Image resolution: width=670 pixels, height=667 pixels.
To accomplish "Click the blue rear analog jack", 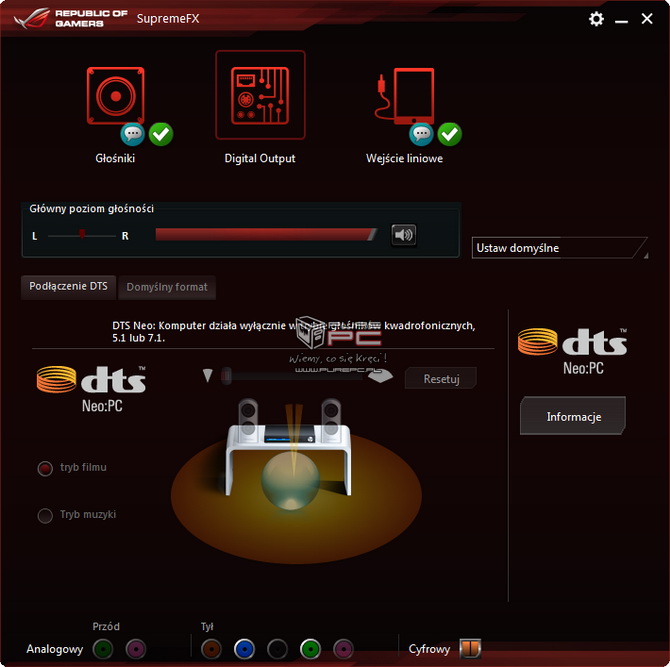I will click(244, 649).
